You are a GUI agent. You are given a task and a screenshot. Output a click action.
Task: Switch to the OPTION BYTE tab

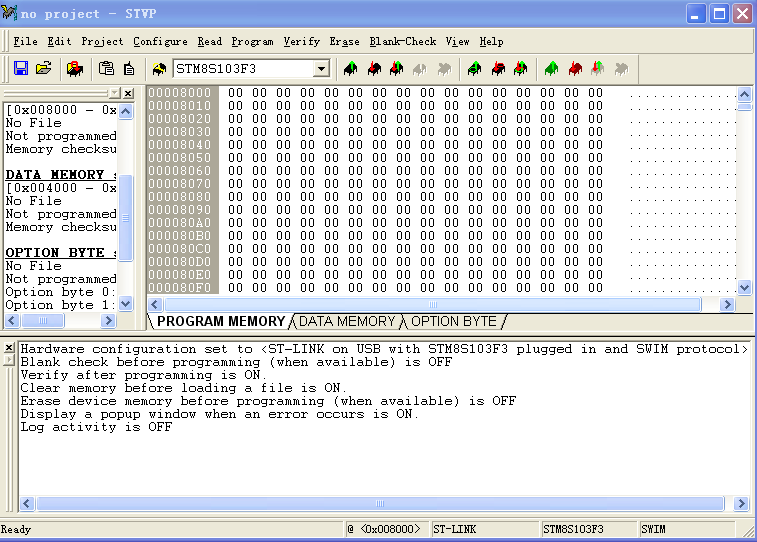[x=453, y=321]
